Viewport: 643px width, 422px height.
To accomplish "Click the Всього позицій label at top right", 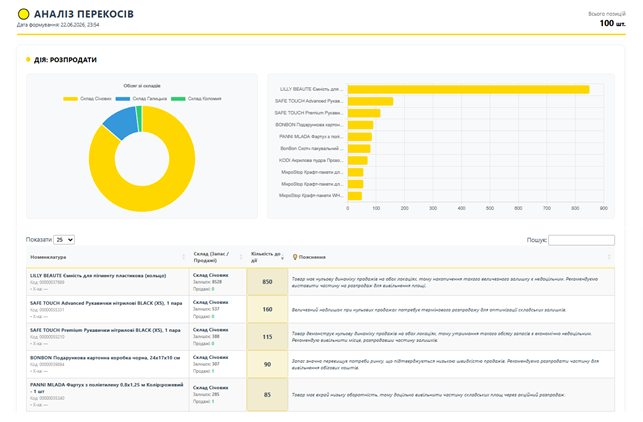I will coord(607,14).
